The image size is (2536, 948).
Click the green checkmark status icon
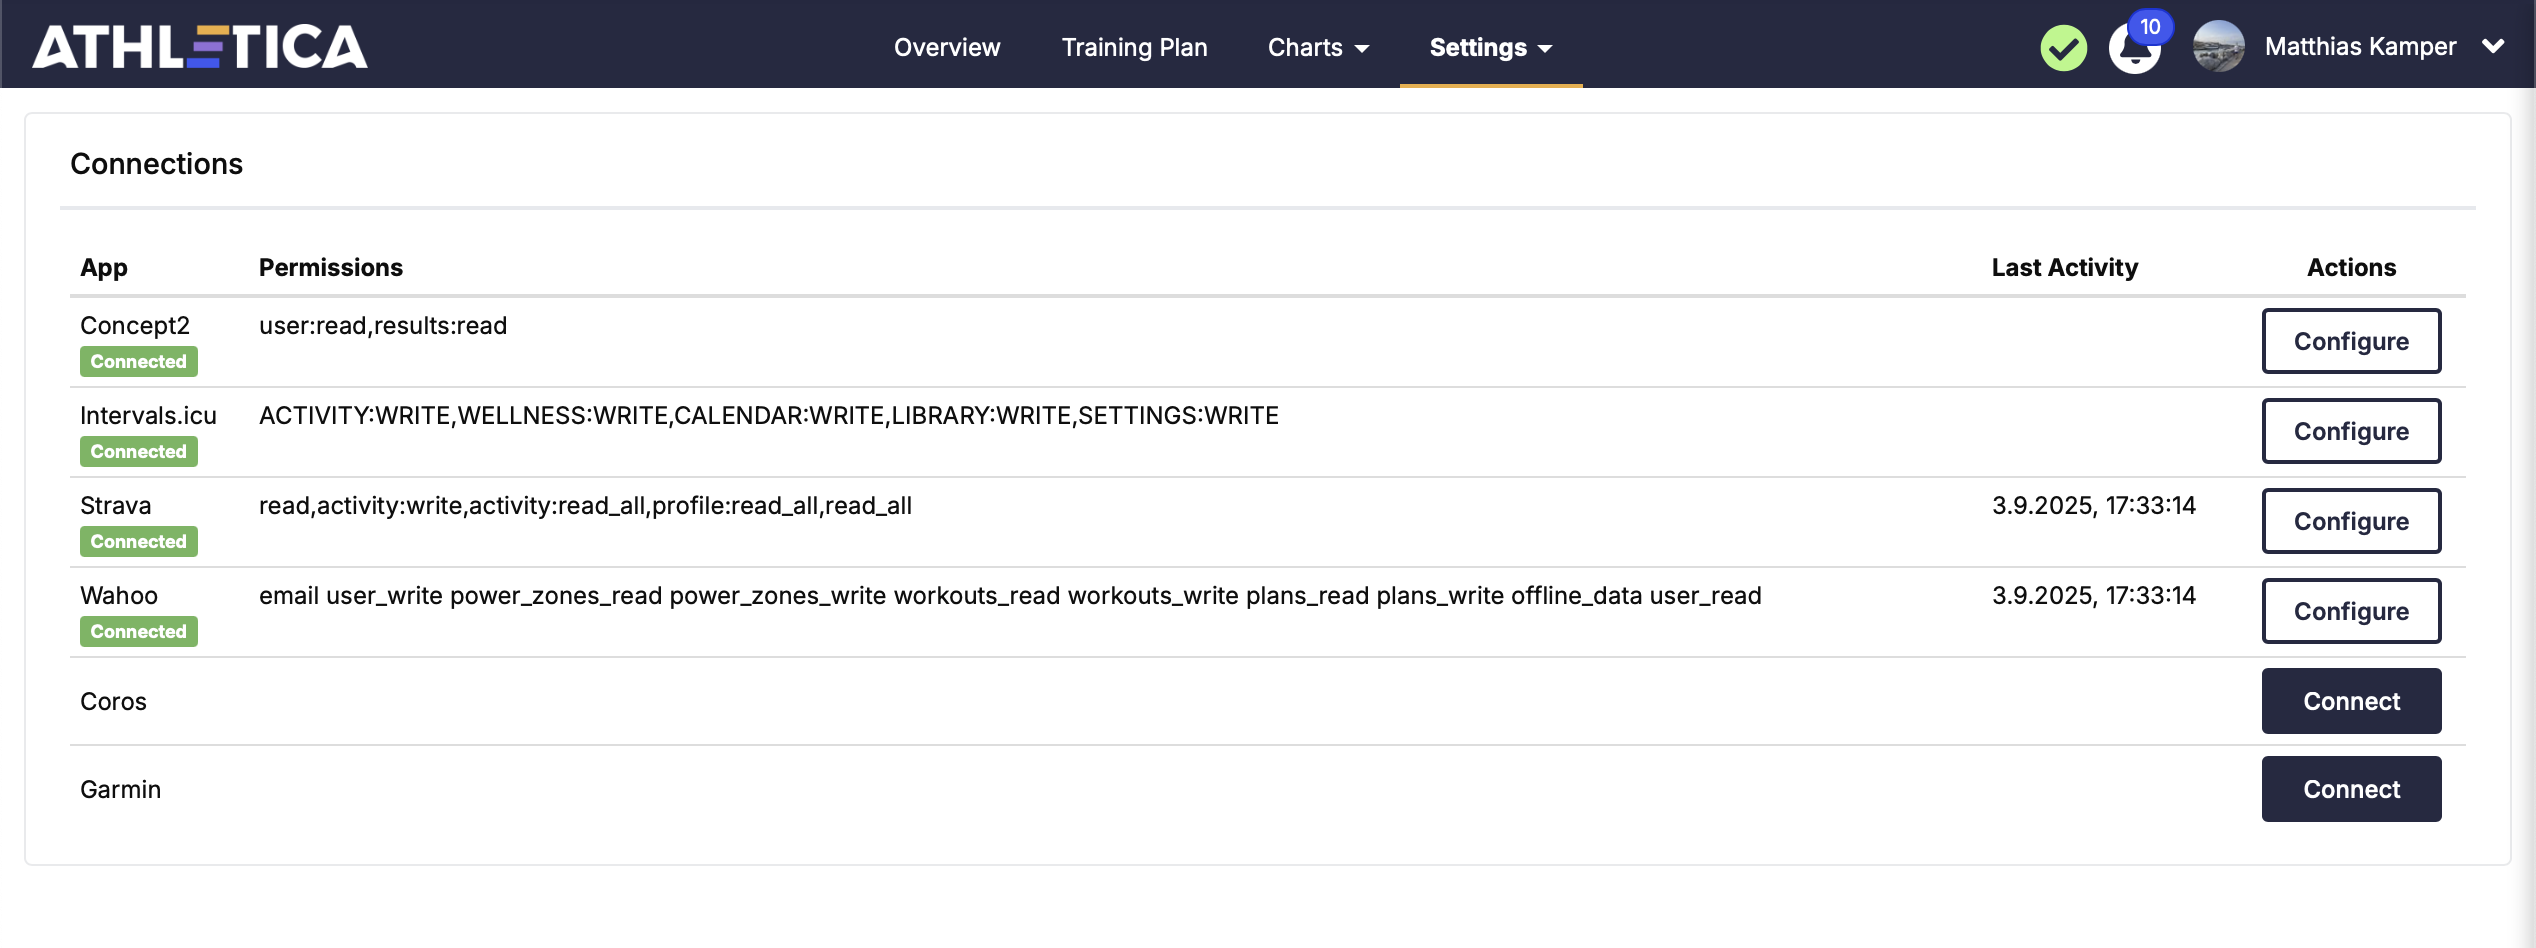pyautogui.click(x=2063, y=47)
